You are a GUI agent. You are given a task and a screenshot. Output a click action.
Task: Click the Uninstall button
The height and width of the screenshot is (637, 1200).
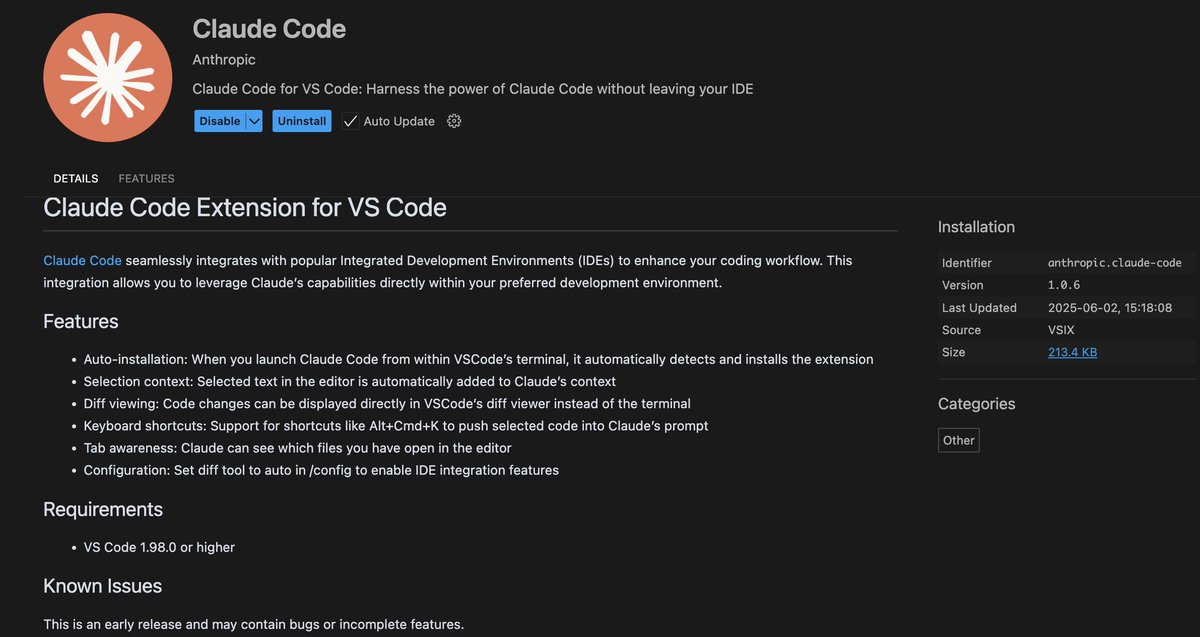tap(302, 121)
